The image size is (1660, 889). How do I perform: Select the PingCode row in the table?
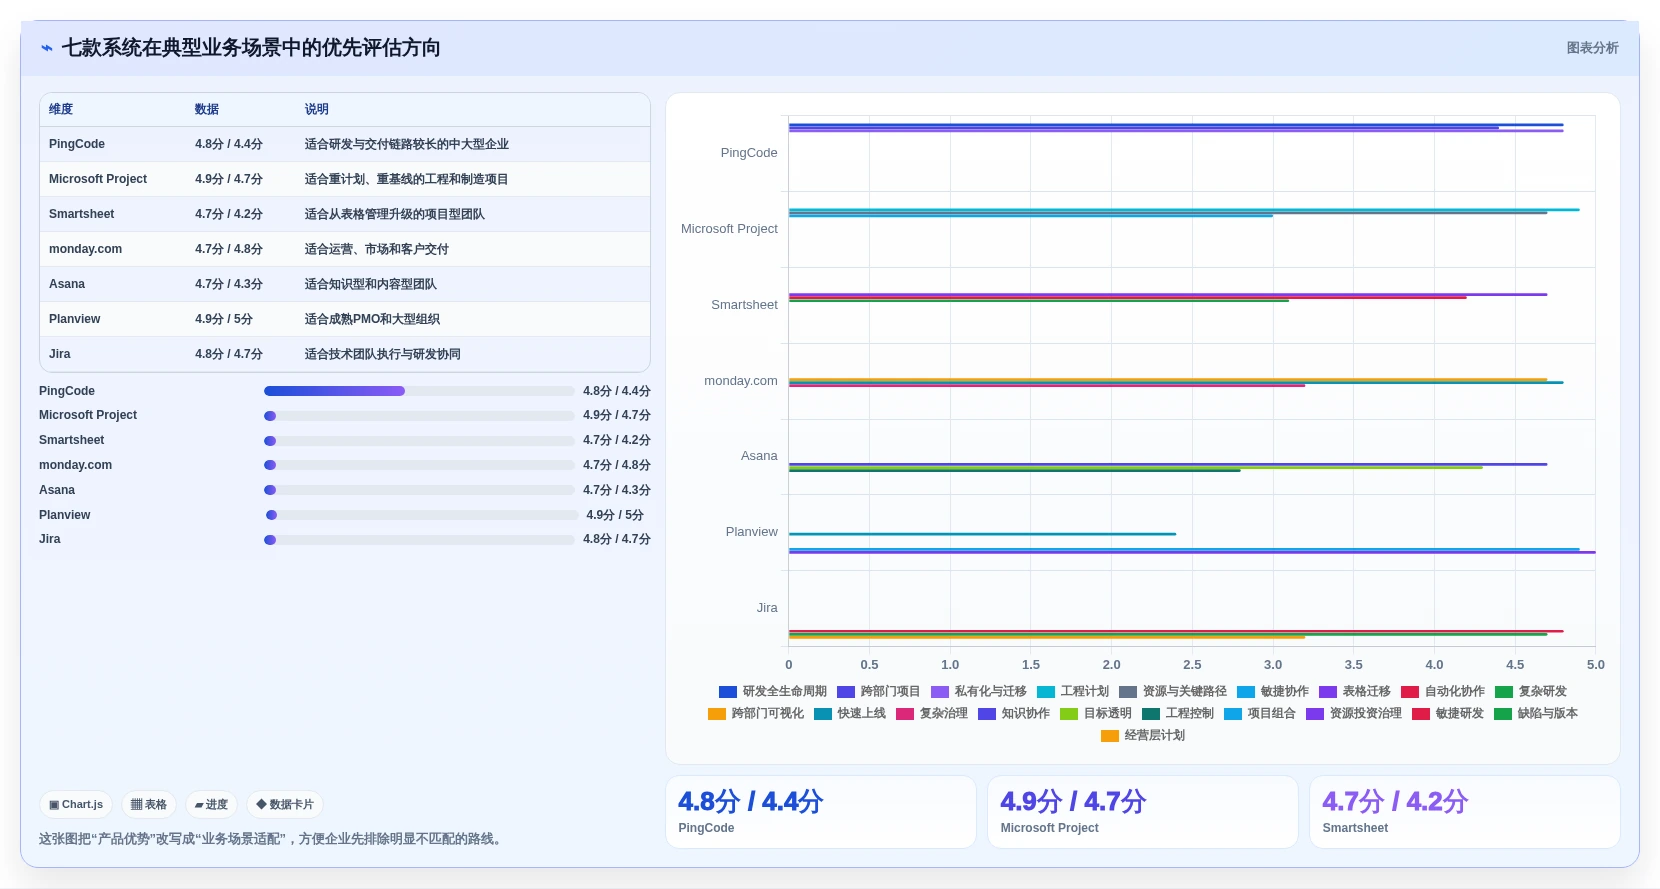[345, 144]
